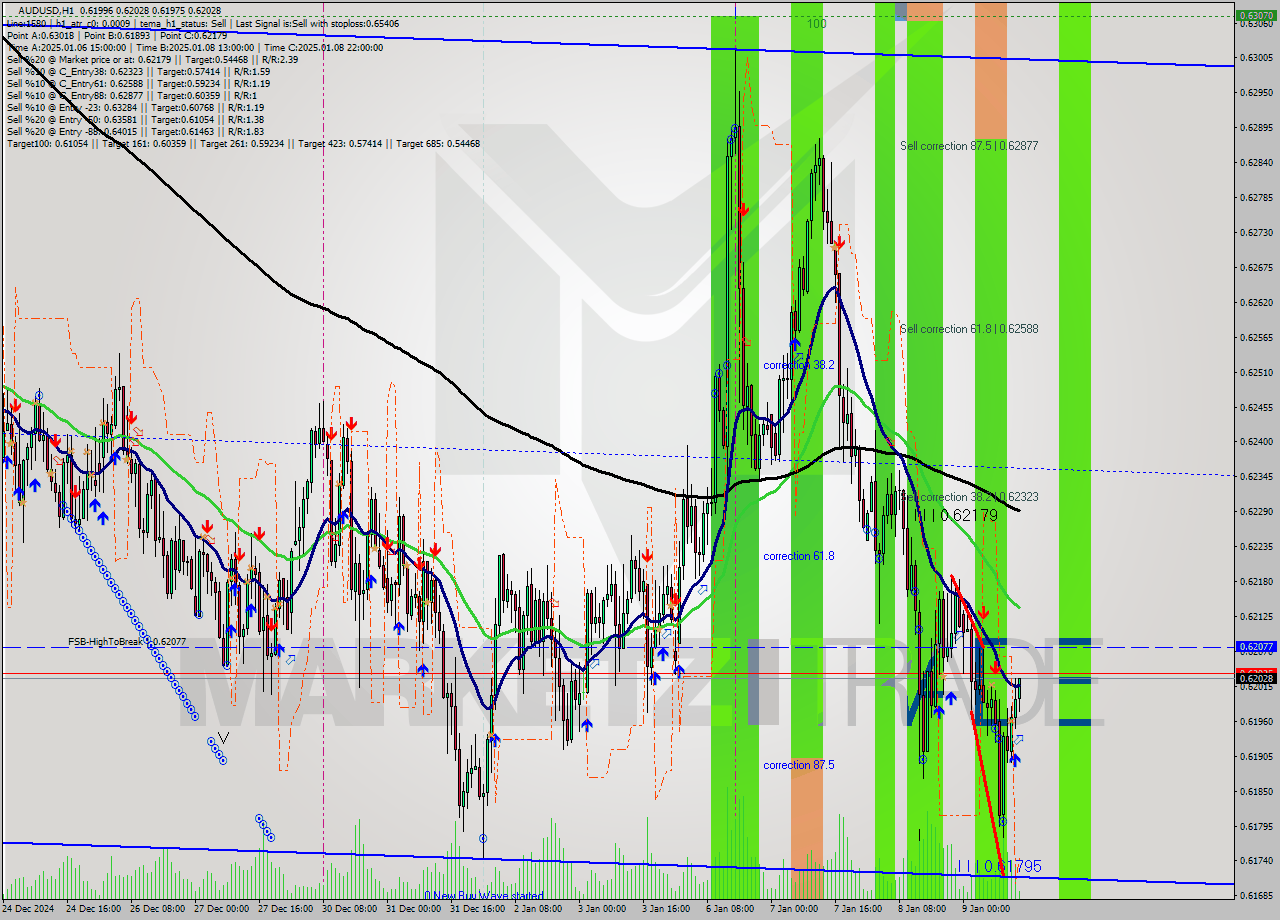Select the 'Sell %20 @ Entry -50' row
The height and width of the screenshot is (920, 1280).
coord(135,120)
